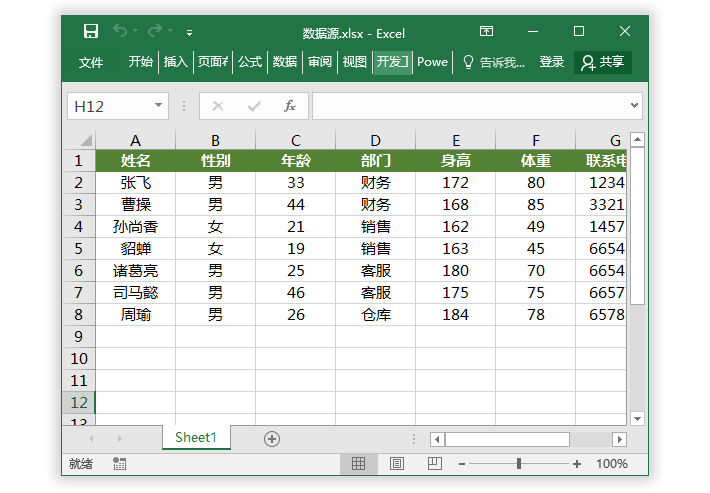
Task: Click the age cell 46
Action: [296, 293]
